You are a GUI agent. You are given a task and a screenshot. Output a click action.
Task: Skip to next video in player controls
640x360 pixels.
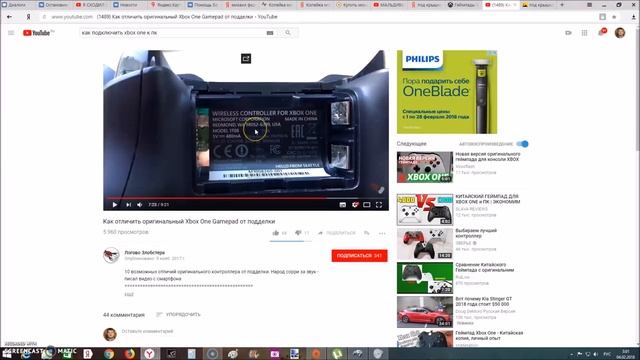128,204
